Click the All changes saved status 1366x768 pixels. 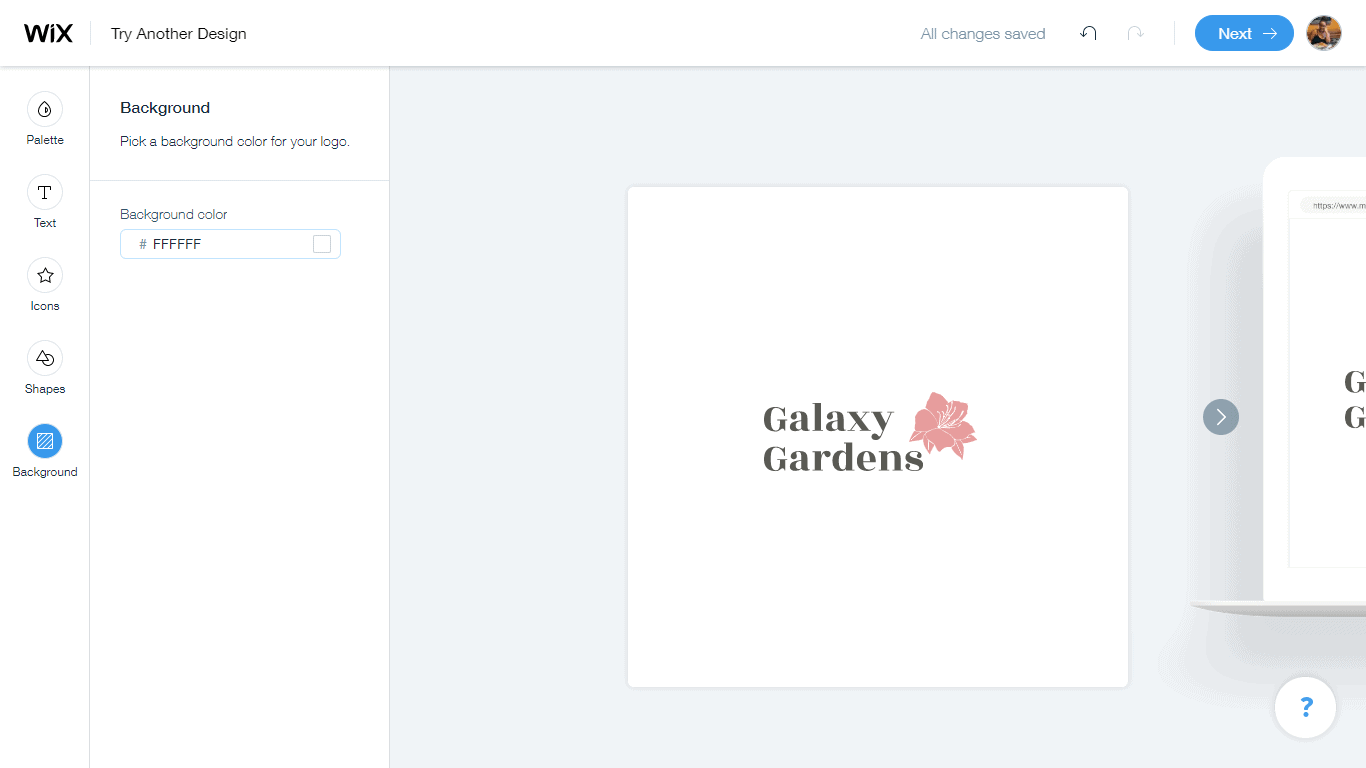click(x=983, y=34)
